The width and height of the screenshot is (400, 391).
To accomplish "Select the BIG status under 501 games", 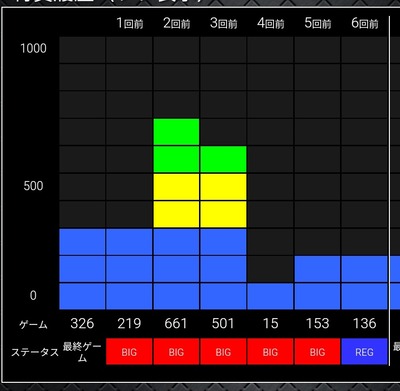I will tap(223, 352).
